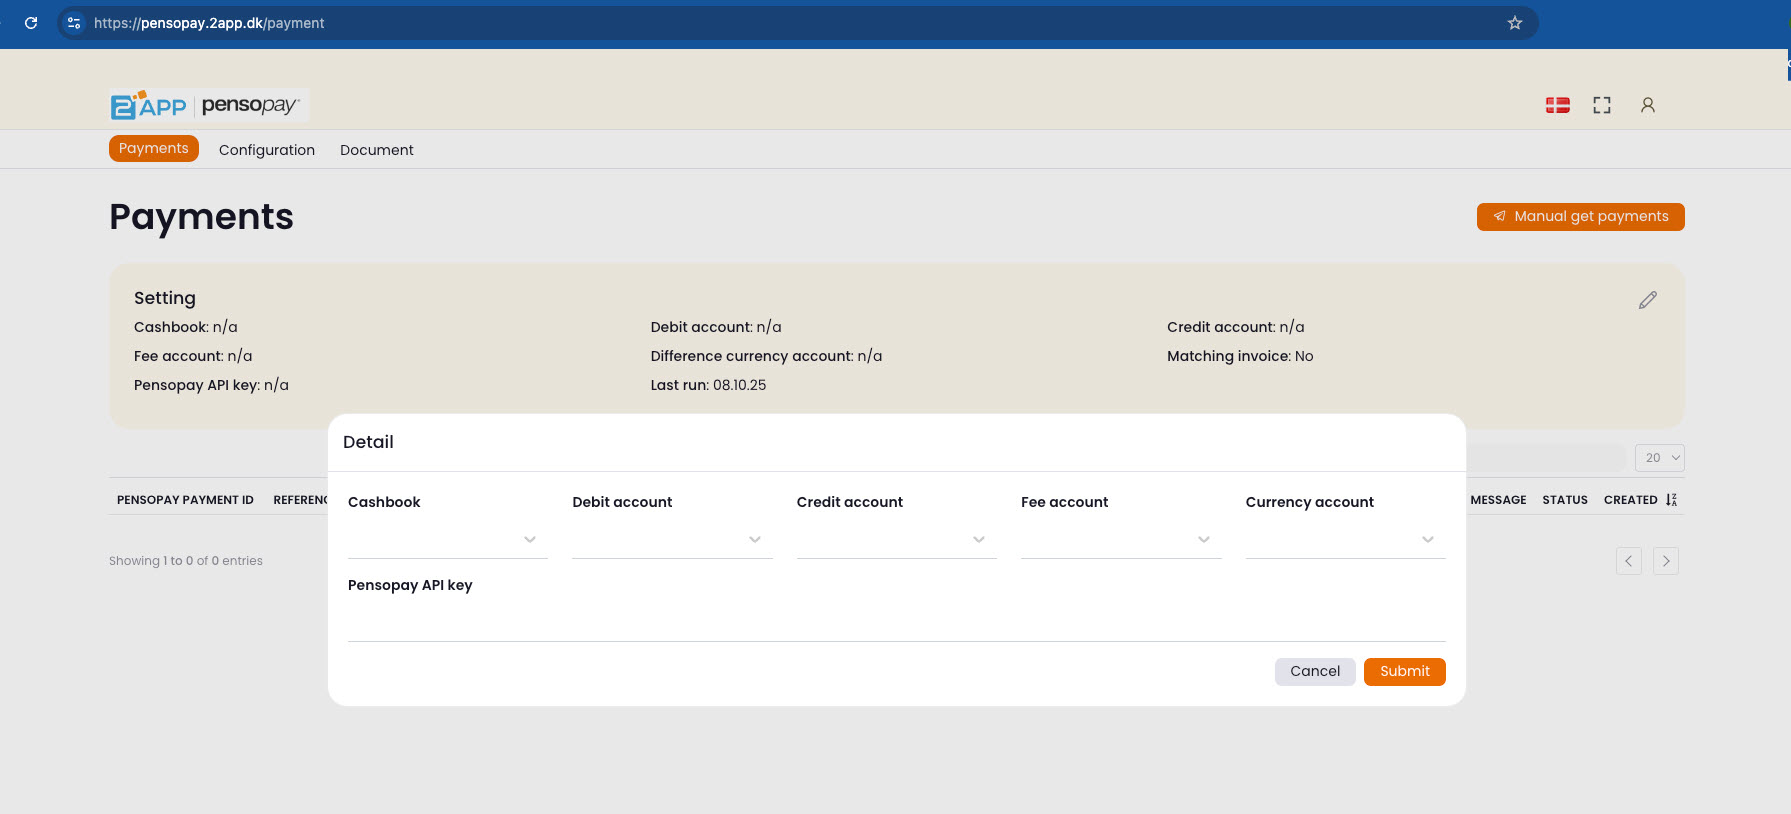
Task: Go to the previous page arrow
Action: coord(1628,561)
